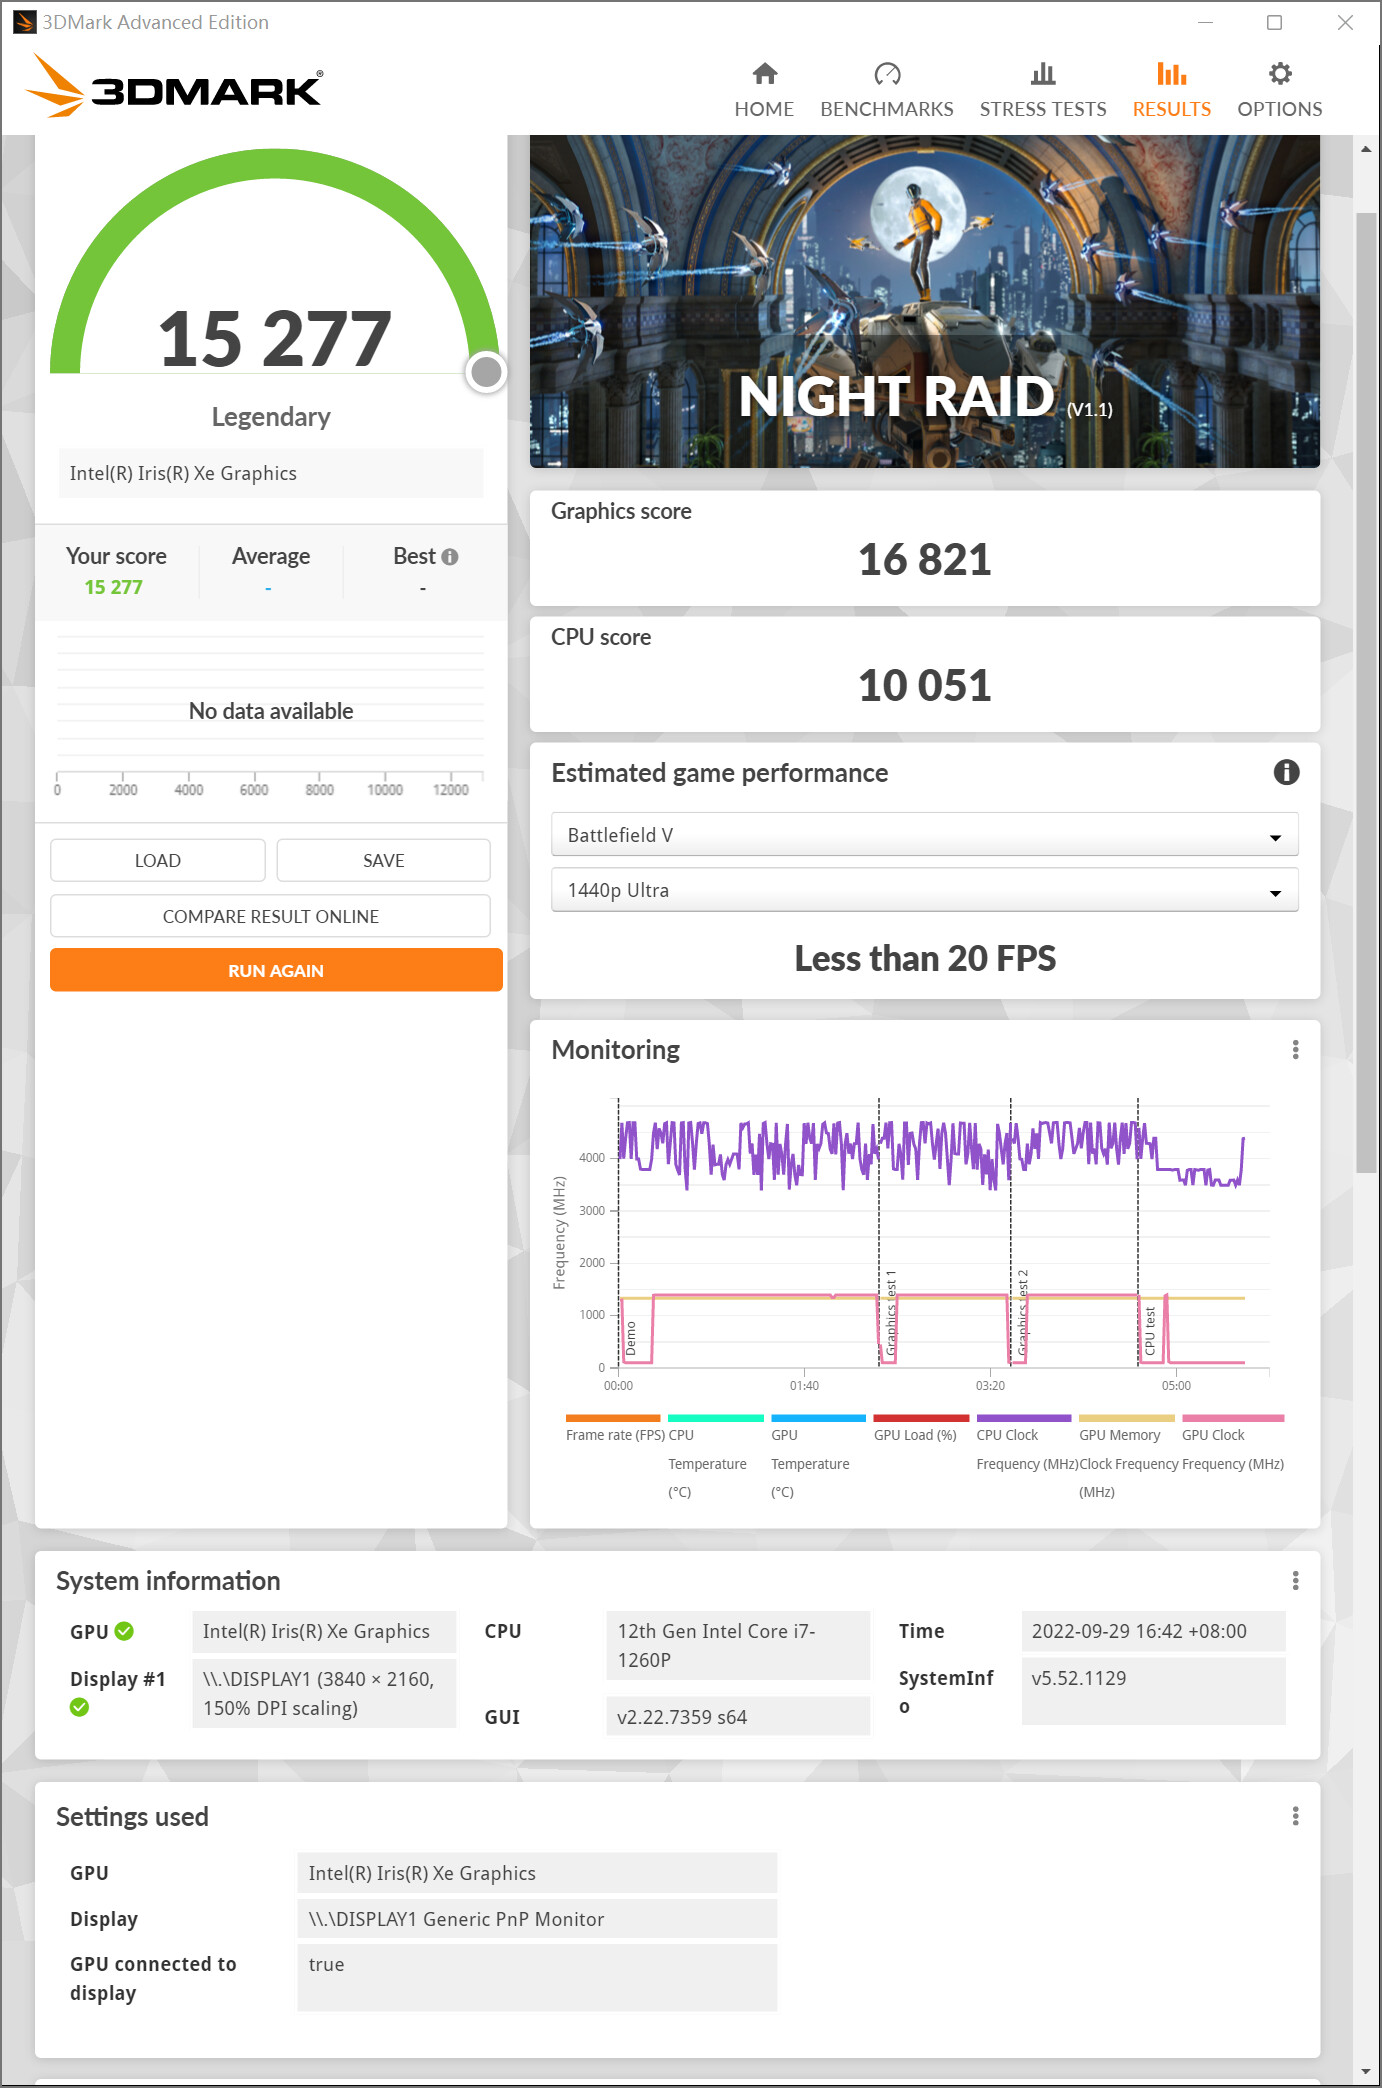The width and height of the screenshot is (1382, 2088).
Task: Click the Load button
Action: (x=158, y=860)
